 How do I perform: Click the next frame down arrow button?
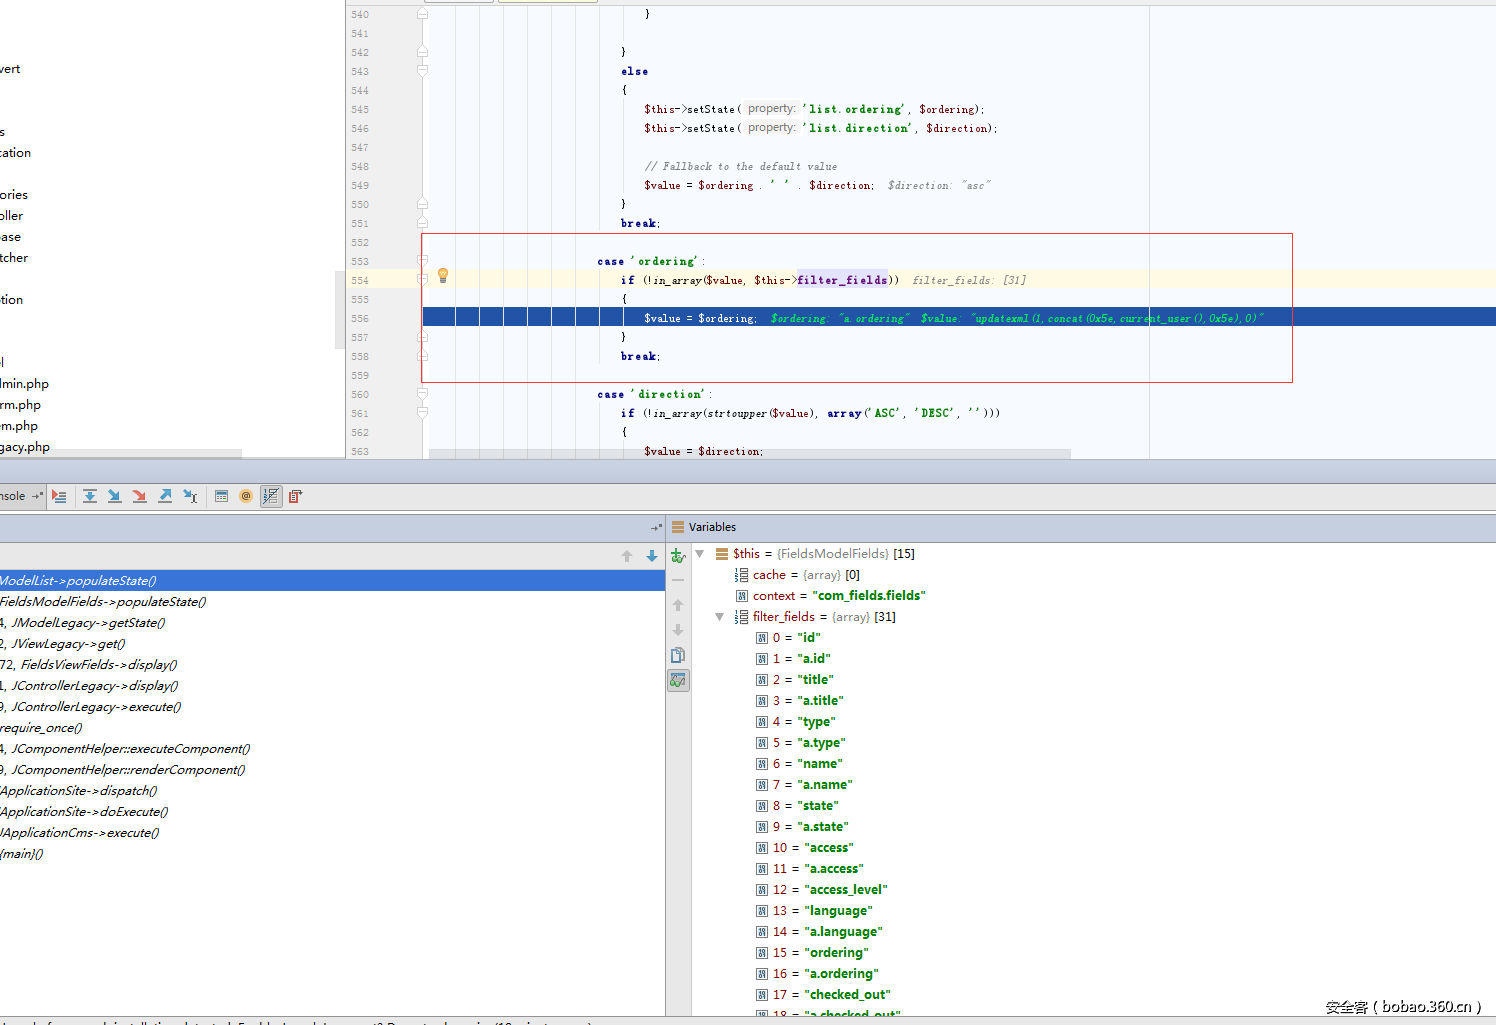[652, 556]
